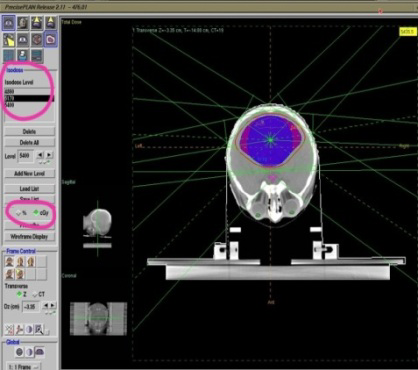The width and height of the screenshot is (418, 370).
Task: Click the contrast half-circle icon in Global section
Action: tap(29, 352)
